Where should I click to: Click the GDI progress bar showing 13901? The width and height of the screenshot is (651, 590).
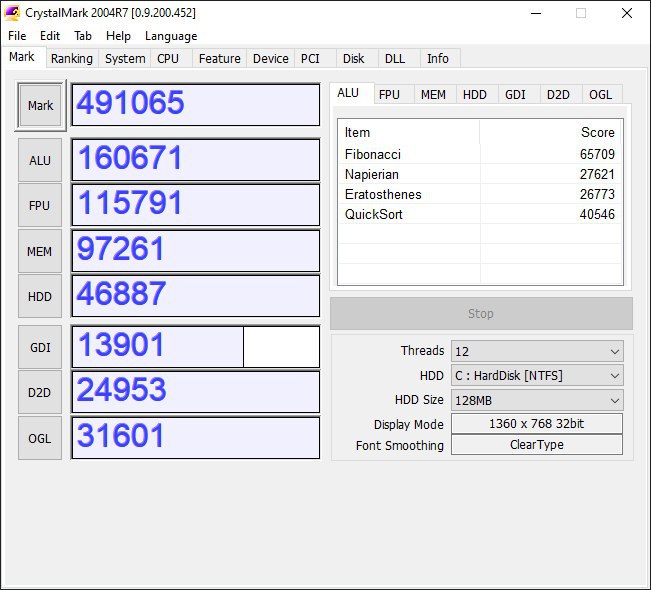pyautogui.click(x=196, y=347)
